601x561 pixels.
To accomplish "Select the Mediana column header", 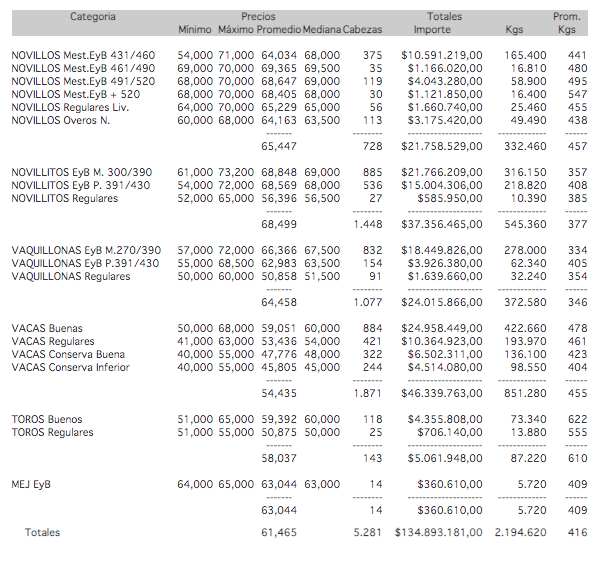I will [x=321, y=30].
